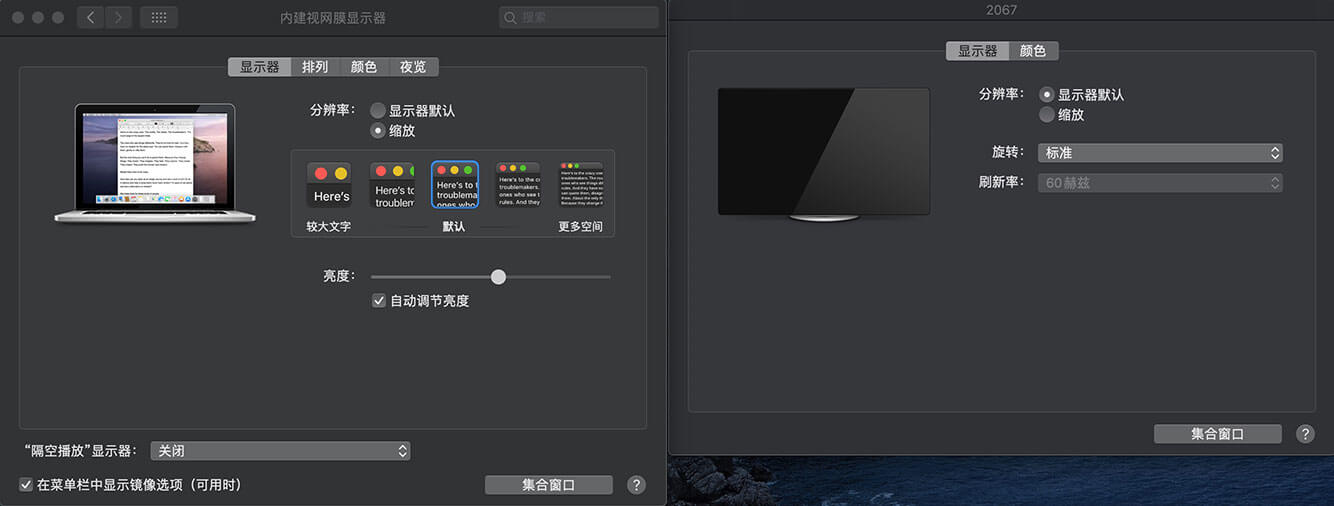Go forward using the toolbar forward arrow
Screen dimensions: 1334x506
119,17
